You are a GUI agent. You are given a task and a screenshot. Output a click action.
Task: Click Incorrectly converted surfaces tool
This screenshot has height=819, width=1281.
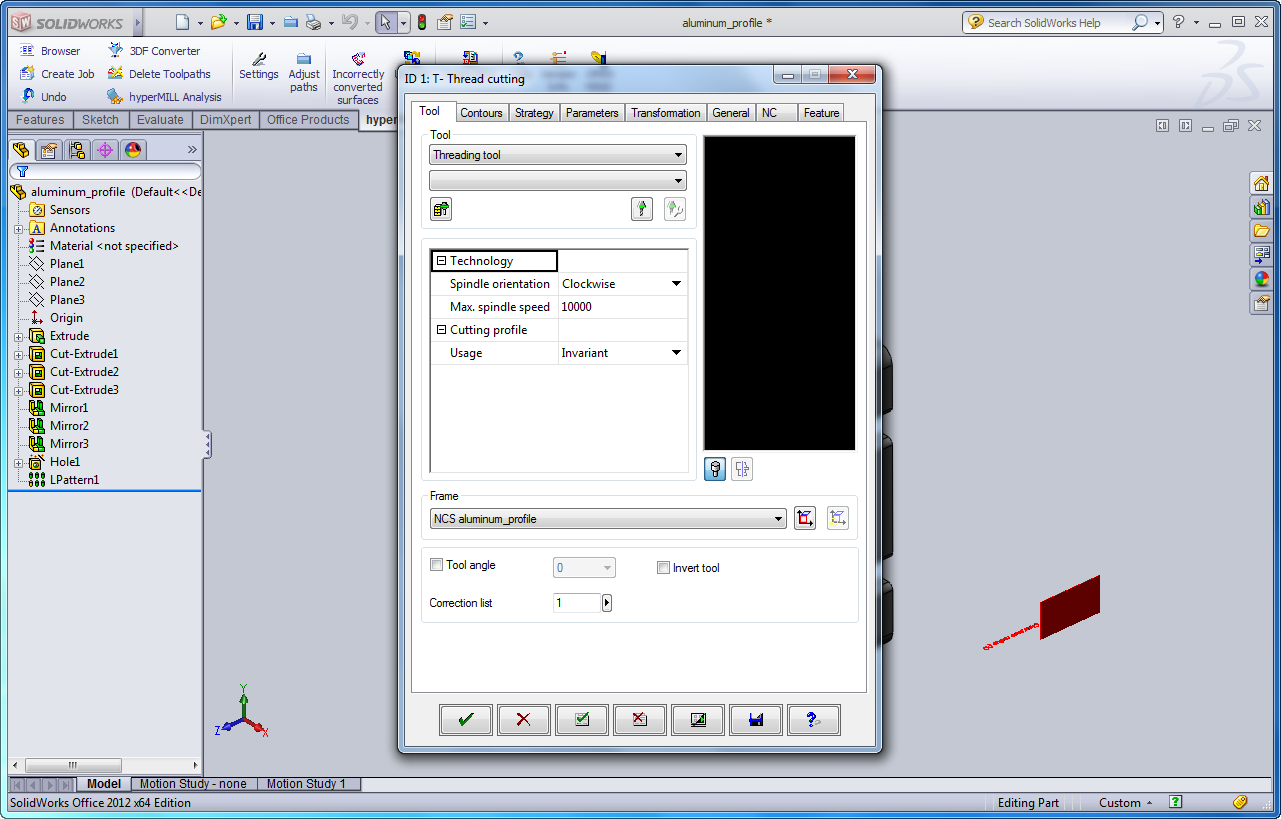pyautogui.click(x=358, y=79)
